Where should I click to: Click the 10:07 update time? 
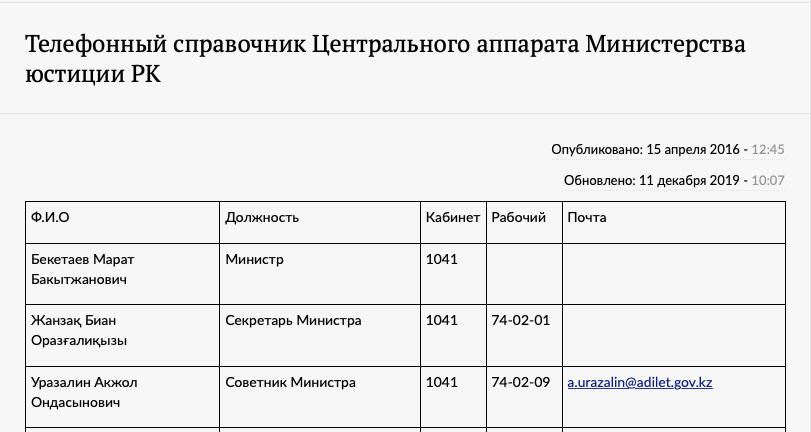point(768,181)
